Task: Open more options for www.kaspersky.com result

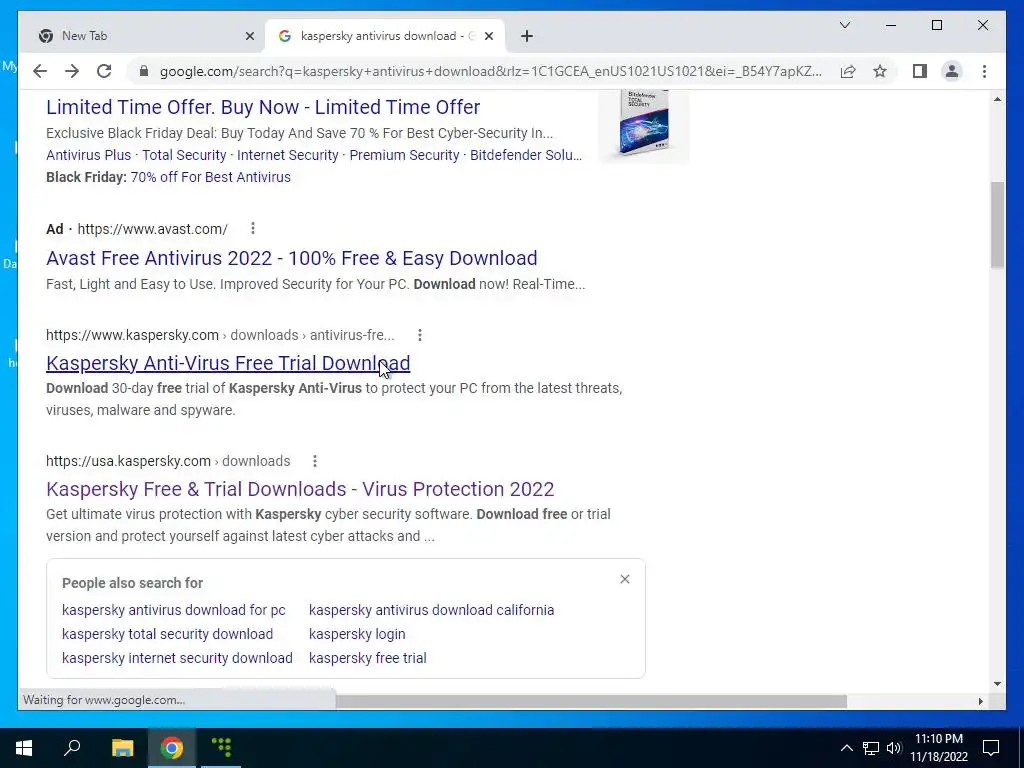Action: (x=420, y=335)
